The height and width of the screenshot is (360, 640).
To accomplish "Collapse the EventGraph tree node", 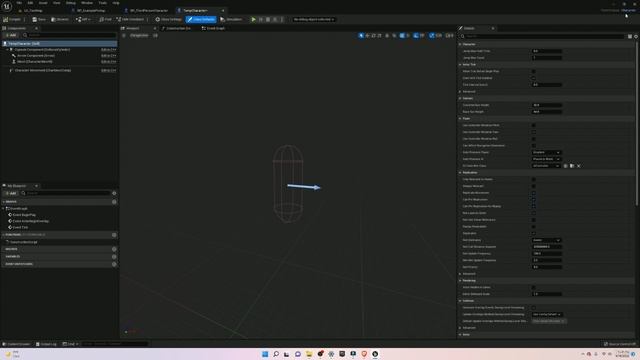I will [3, 209].
